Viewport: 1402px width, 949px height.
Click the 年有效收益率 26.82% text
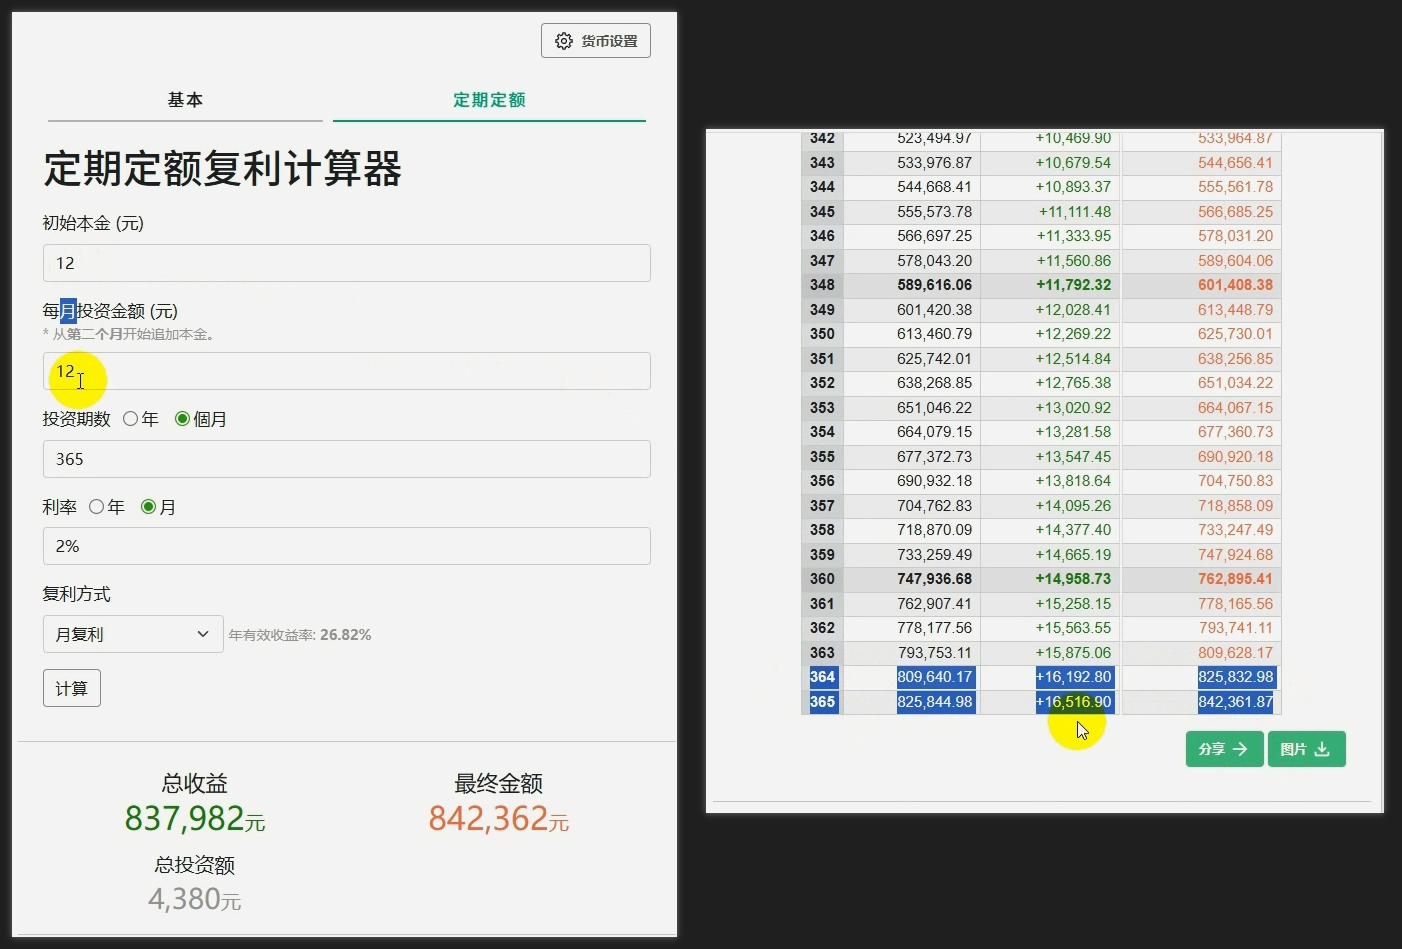point(300,635)
